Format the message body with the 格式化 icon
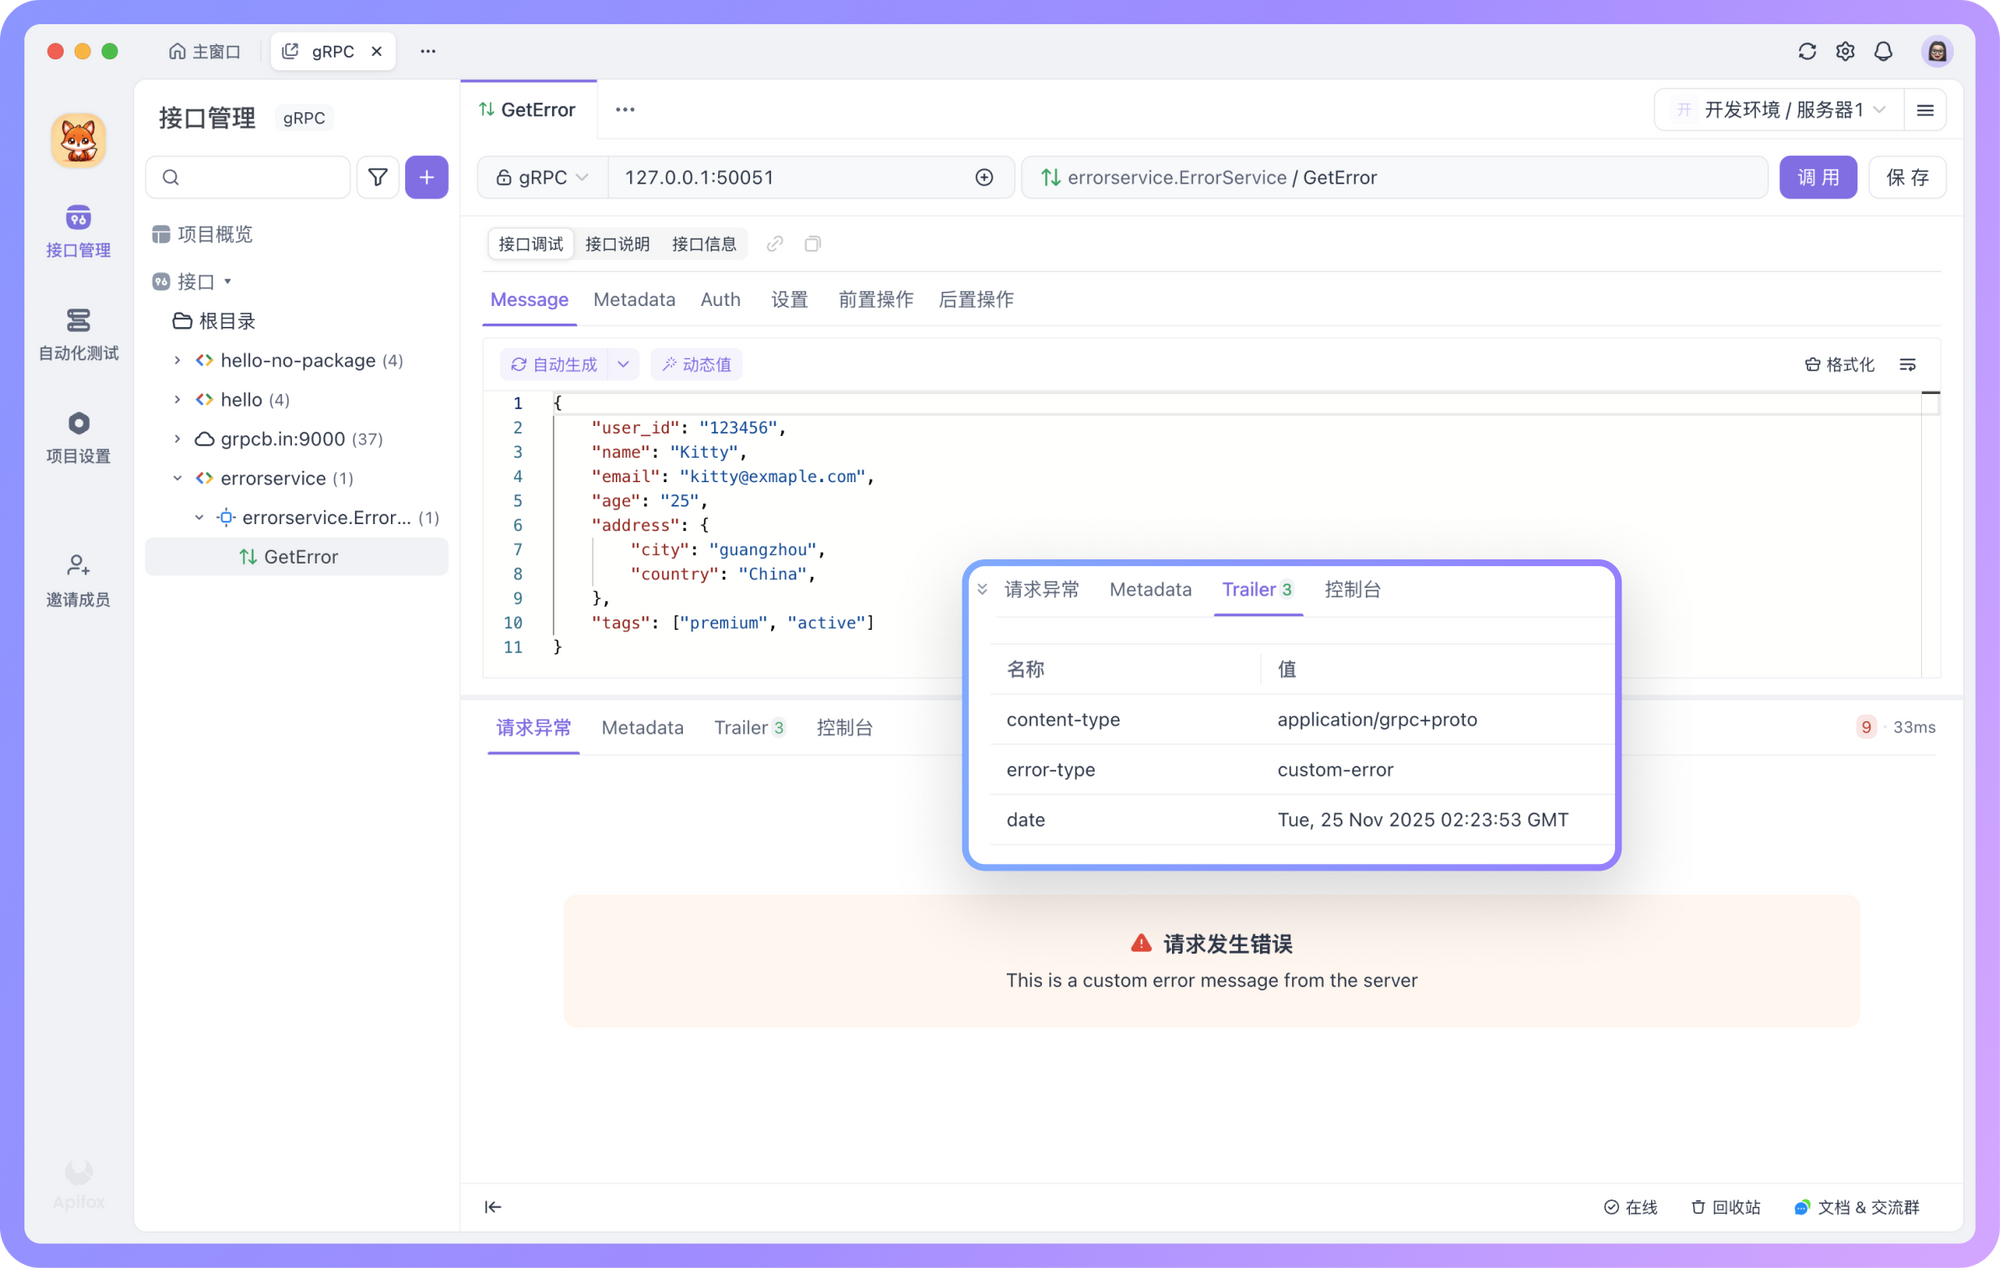The width and height of the screenshot is (2000, 1268). point(1839,364)
